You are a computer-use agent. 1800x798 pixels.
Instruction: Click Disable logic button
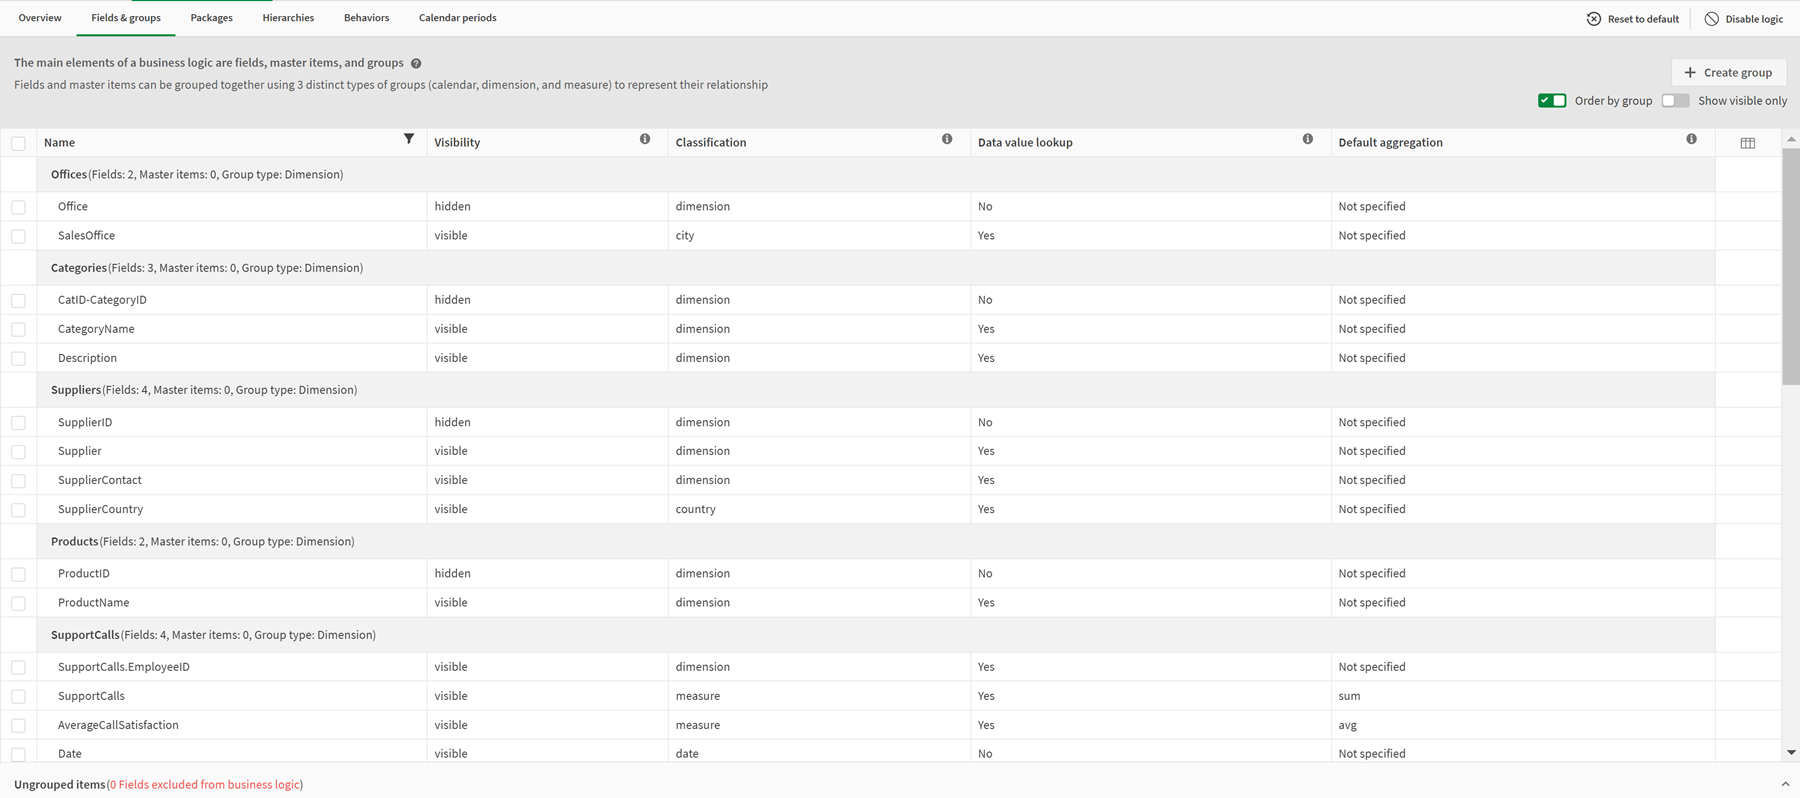coord(1744,19)
